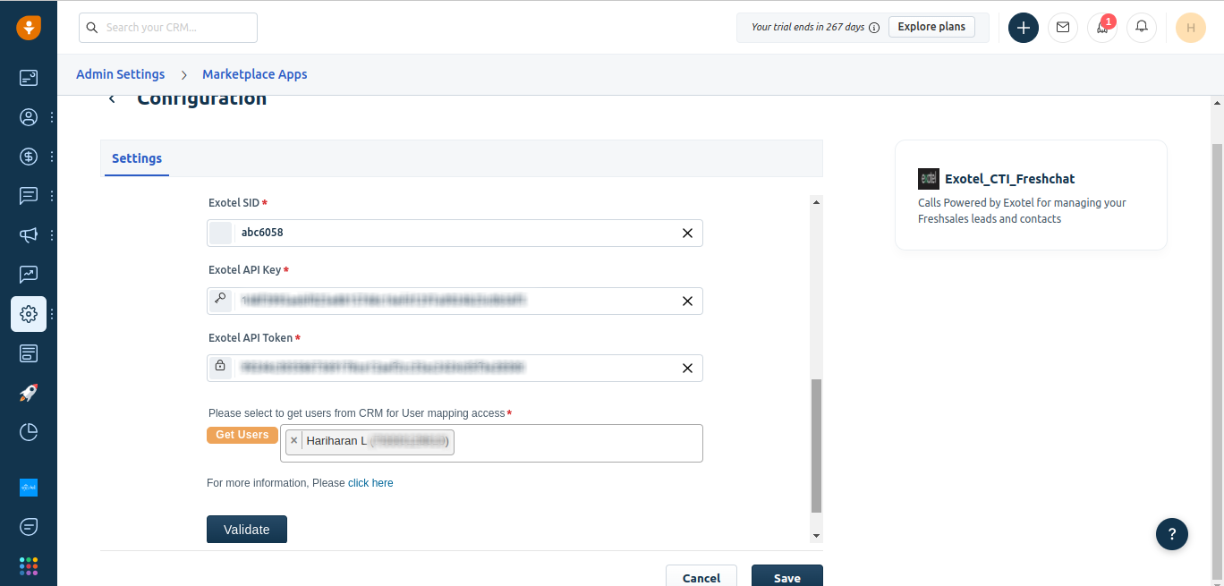The height and width of the screenshot is (586, 1224).
Task: Click into the Exotel API Key input
Action: click(455, 301)
